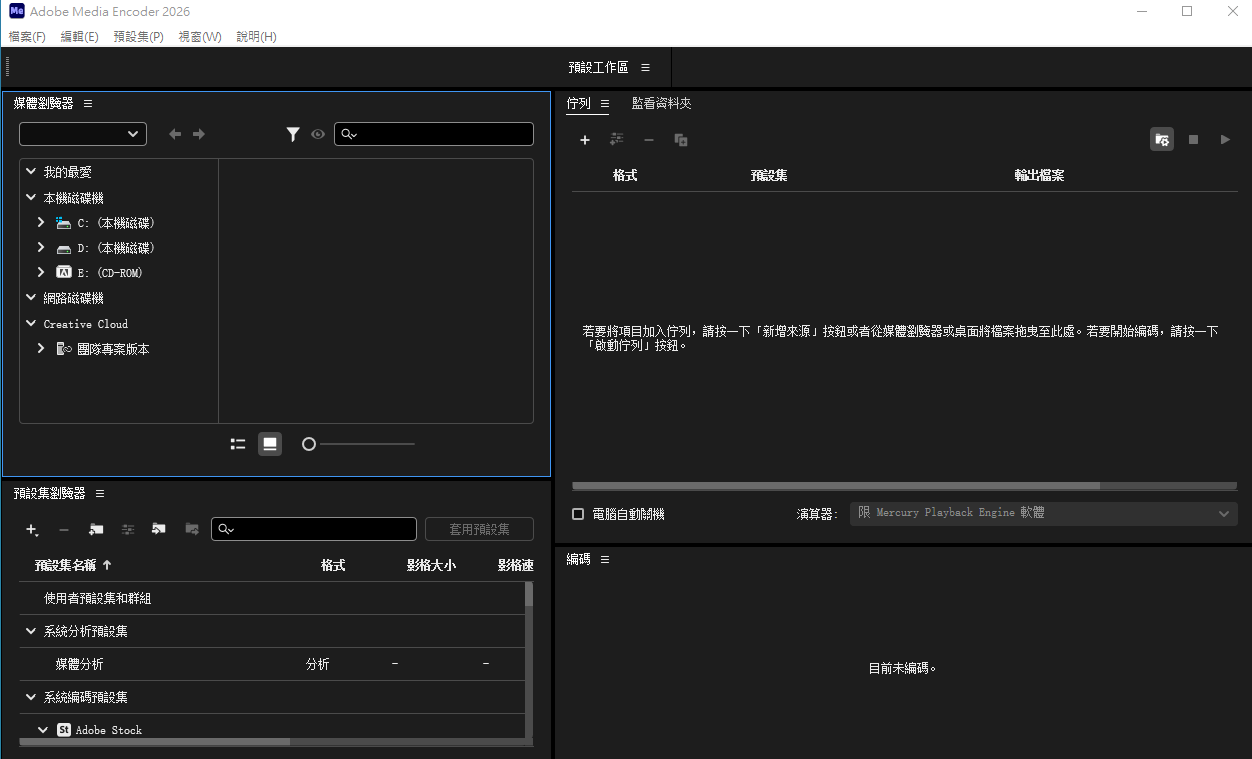Viewport: 1252px width, 759px height.
Task: Open the renderer Mercury Playback Engine dropdown
Action: point(1043,513)
